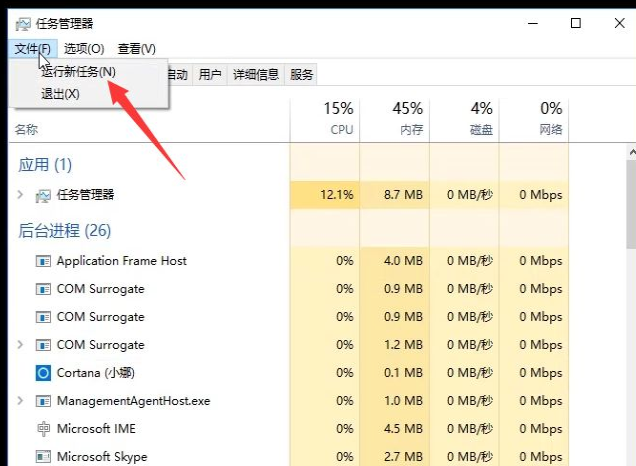This screenshot has height=466, width=636.
Task: Open the 查看(V) menu
Action: [x=136, y=49]
